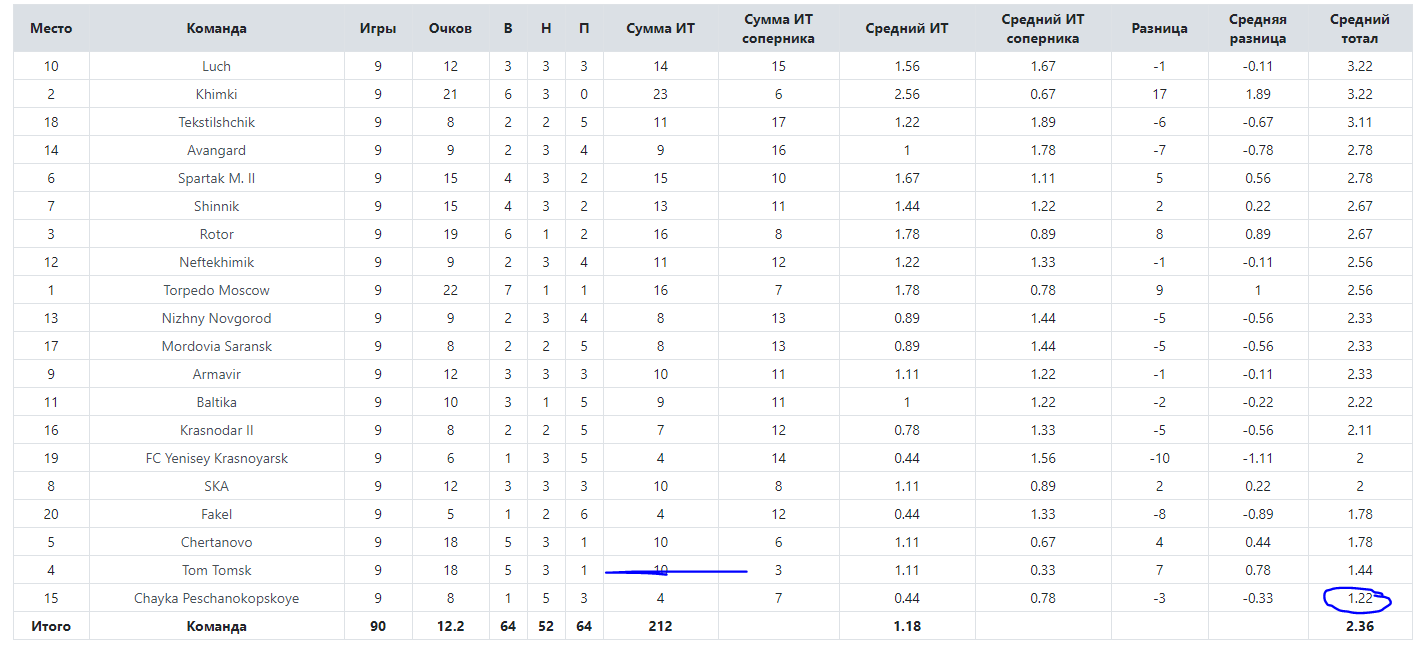Click the Spartak M. II team name
1416x658 pixels.
216,178
